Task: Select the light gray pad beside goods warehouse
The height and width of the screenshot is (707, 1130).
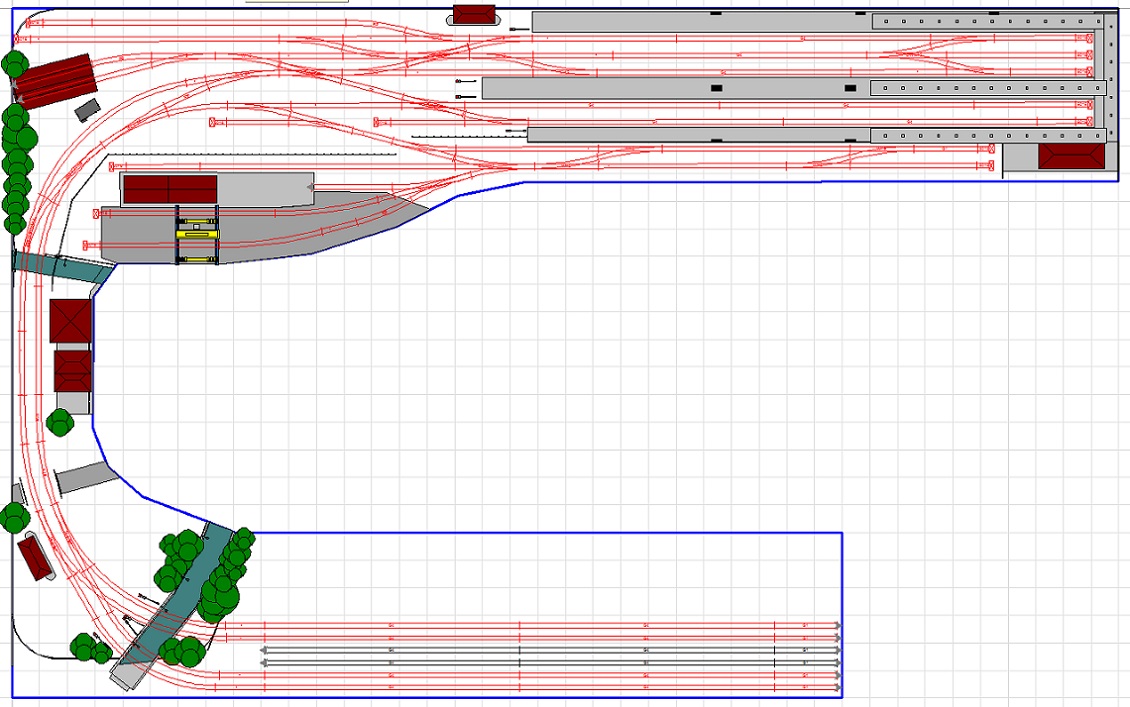Action: click(264, 187)
